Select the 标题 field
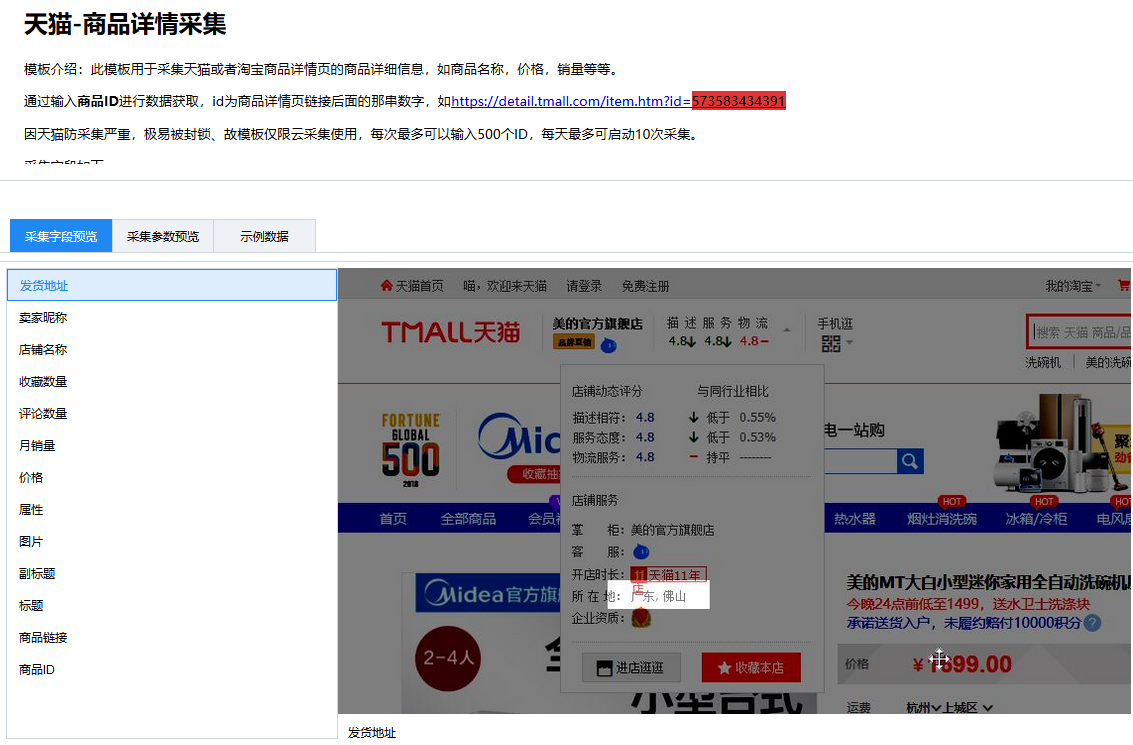This screenshot has height=745, width=1133. 172,606
